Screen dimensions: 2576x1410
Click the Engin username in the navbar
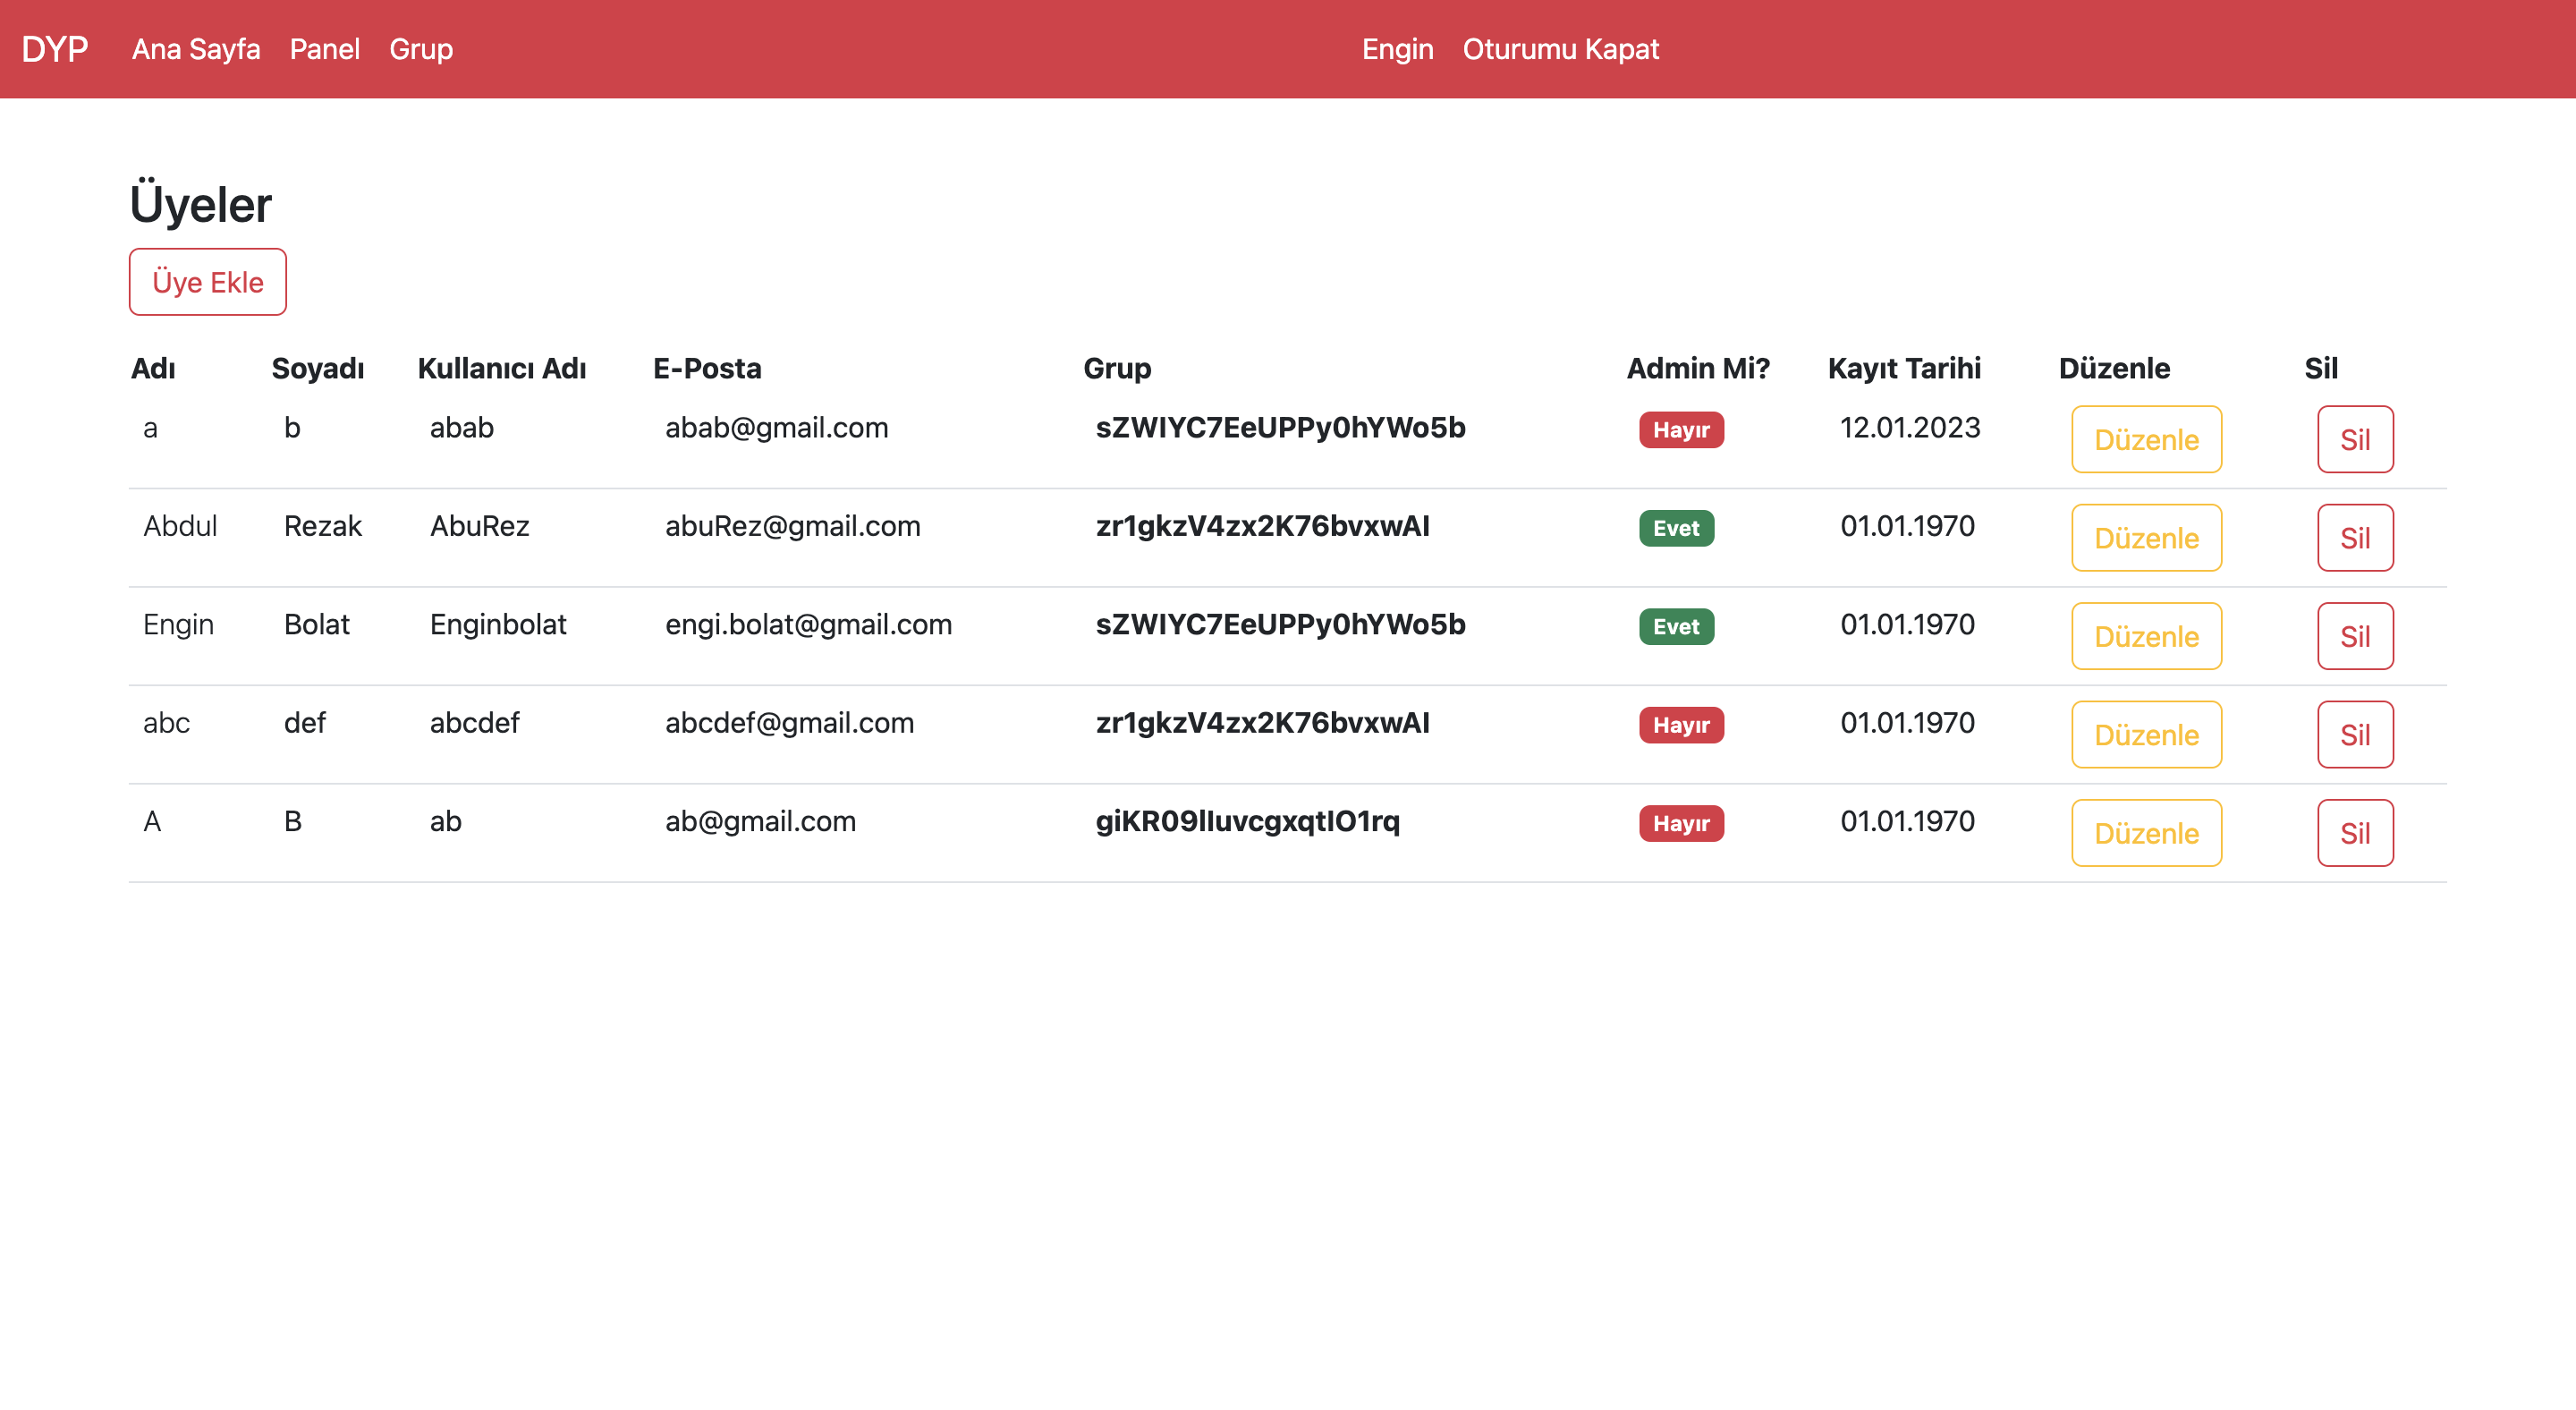point(1397,49)
